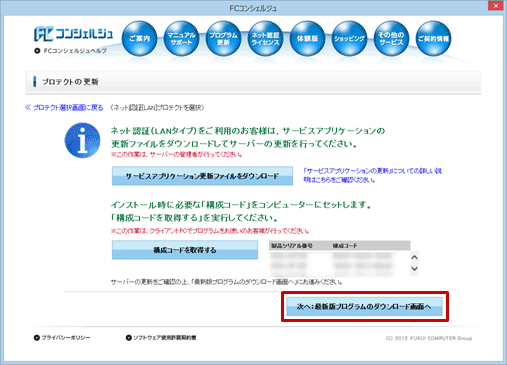Click the blue information icon
The width and height of the screenshot is (507, 365).
tap(82, 140)
